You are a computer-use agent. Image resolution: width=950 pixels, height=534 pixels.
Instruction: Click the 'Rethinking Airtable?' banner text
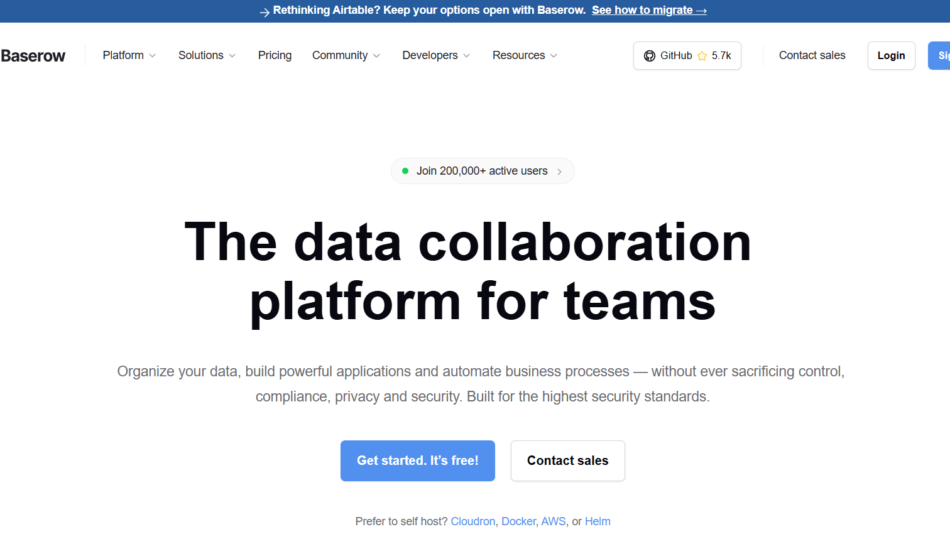pos(429,10)
